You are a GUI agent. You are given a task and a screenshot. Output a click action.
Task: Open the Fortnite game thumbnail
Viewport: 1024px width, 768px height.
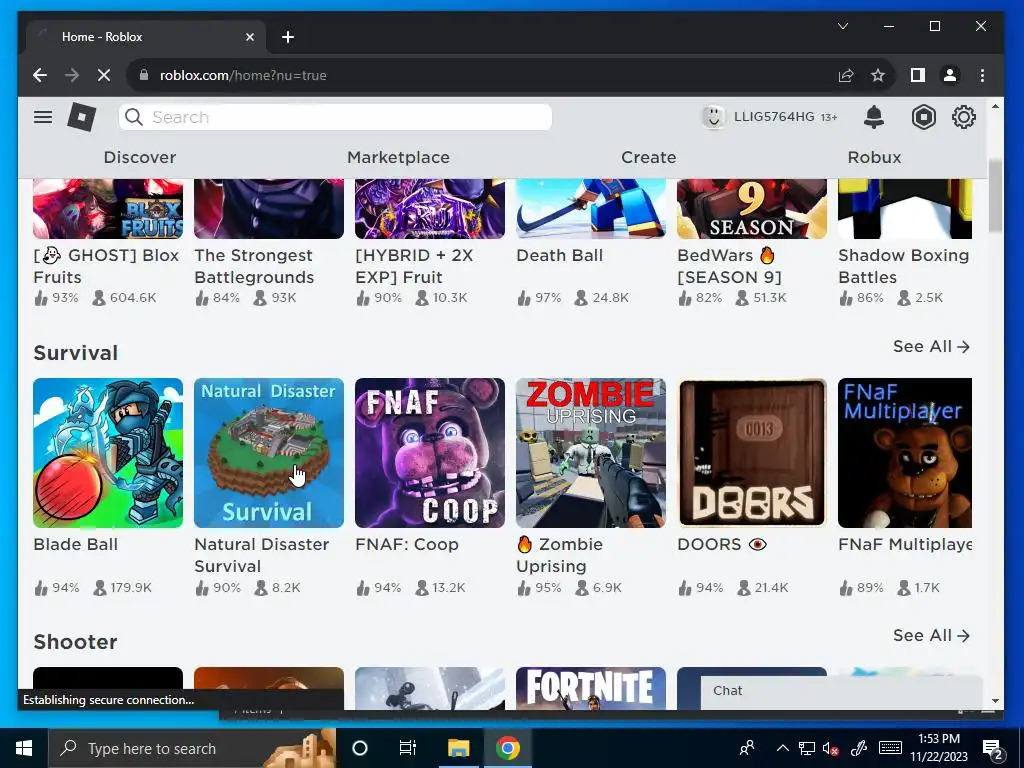coord(591,688)
